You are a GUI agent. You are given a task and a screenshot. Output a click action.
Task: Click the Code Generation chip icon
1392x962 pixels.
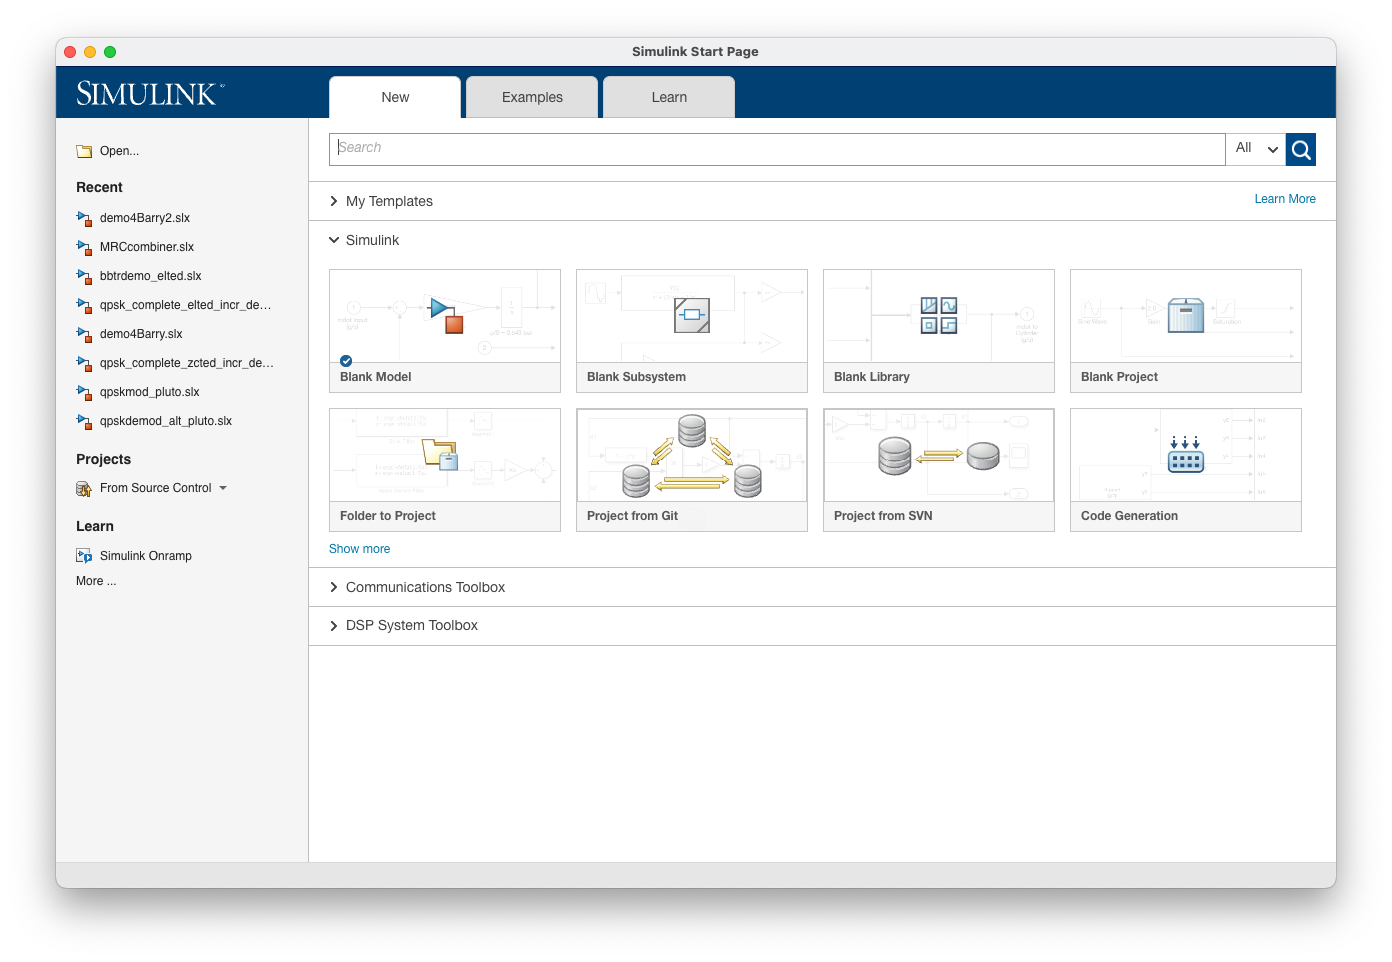(1186, 454)
